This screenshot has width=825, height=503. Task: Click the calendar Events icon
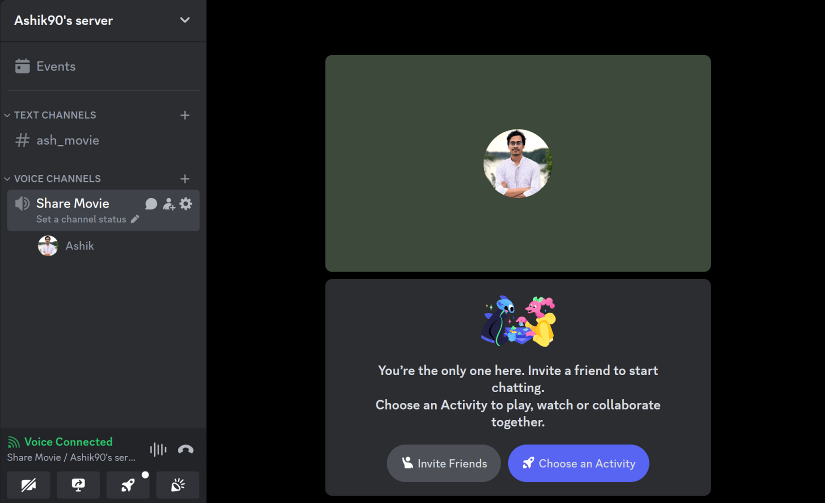(22, 66)
